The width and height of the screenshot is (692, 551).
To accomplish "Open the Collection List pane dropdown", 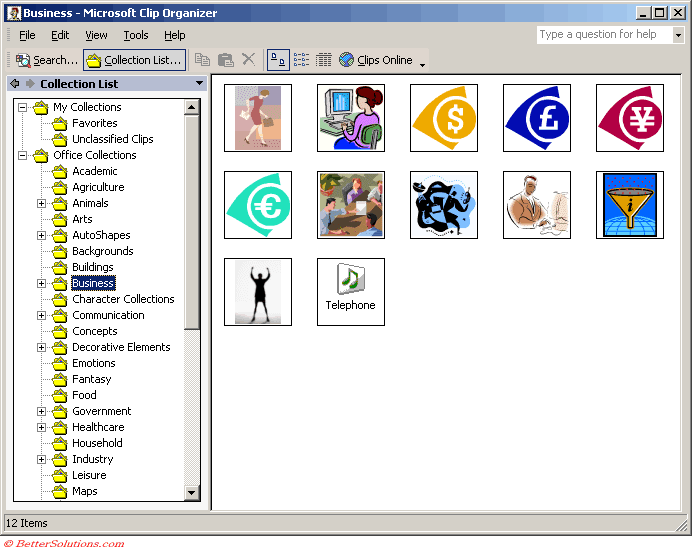I will pyautogui.click(x=199, y=83).
